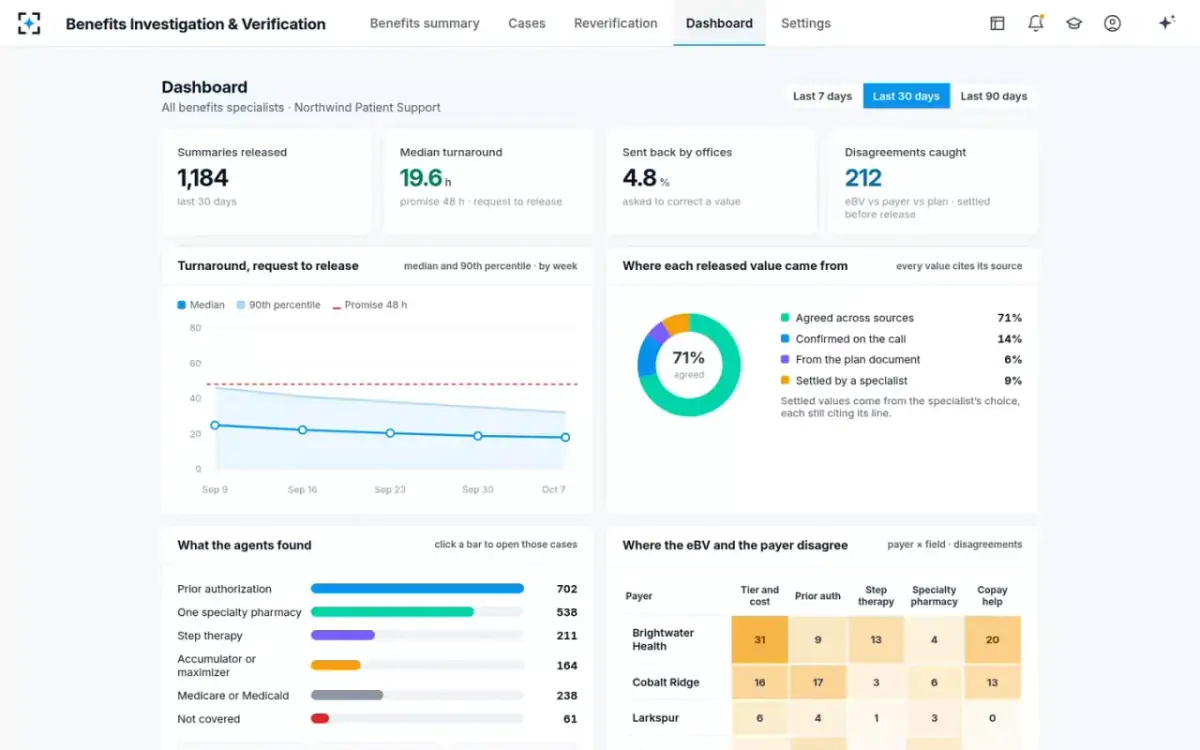Click the app logo icon
The width and height of the screenshot is (1200, 750).
pyautogui.click(x=29, y=23)
